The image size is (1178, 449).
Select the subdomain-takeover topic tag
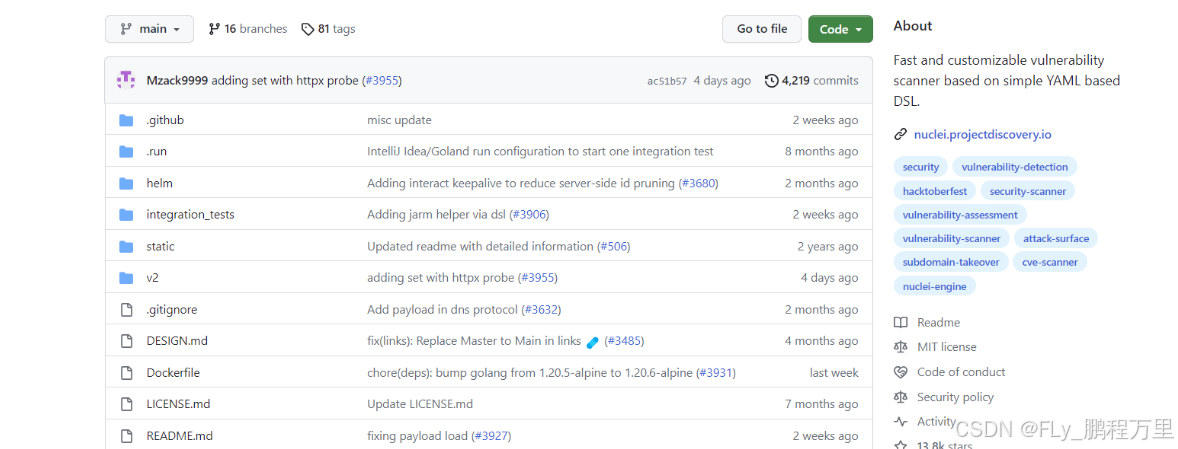tap(951, 263)
